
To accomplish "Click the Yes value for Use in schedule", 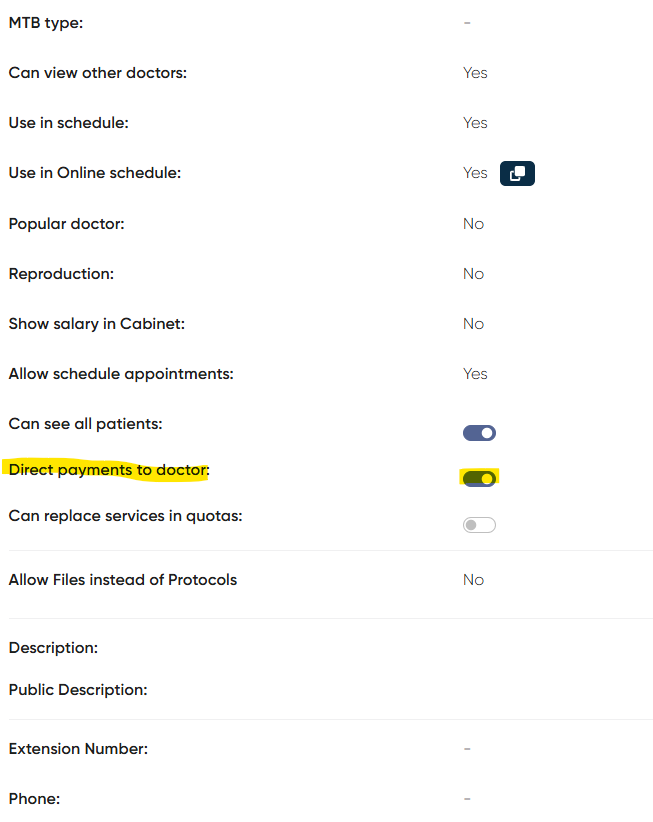I will (475, 123).
